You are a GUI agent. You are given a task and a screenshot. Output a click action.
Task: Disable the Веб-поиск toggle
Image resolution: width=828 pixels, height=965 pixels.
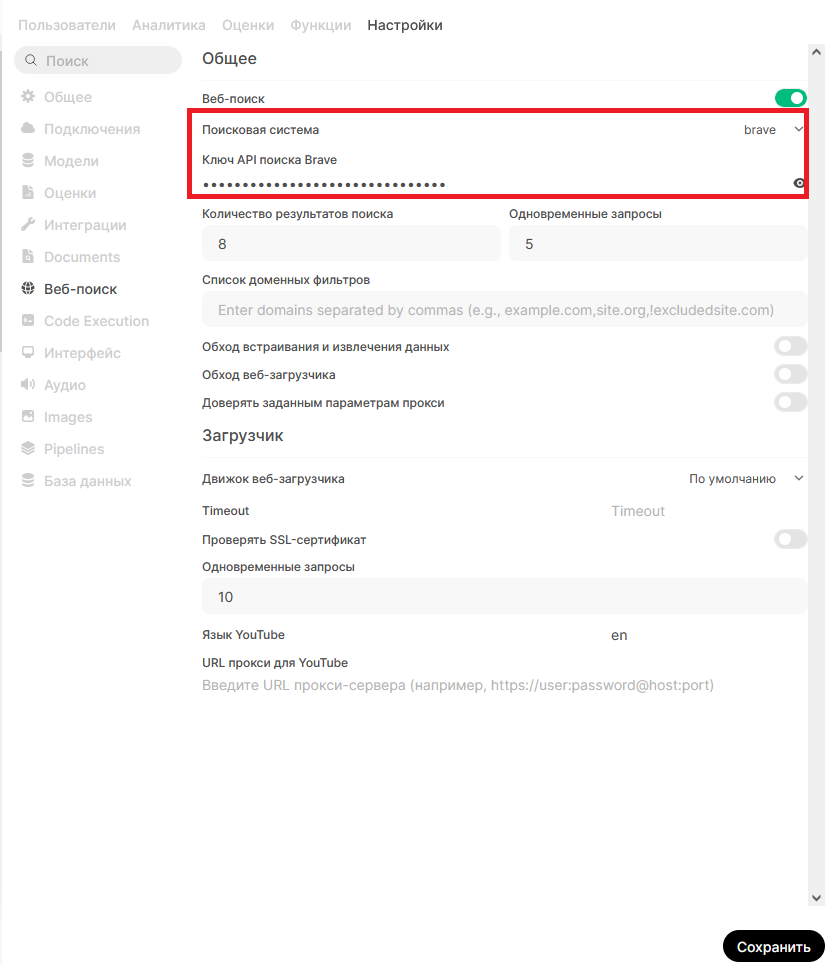pos(790,98)
